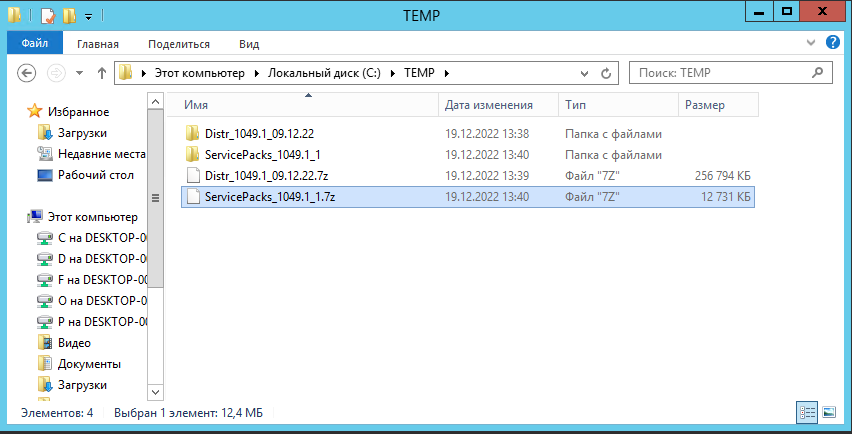Click the 256 794 КБ size cell
Image resolution: width=852 pixels, height=434 pixels.
pos(722,176)
